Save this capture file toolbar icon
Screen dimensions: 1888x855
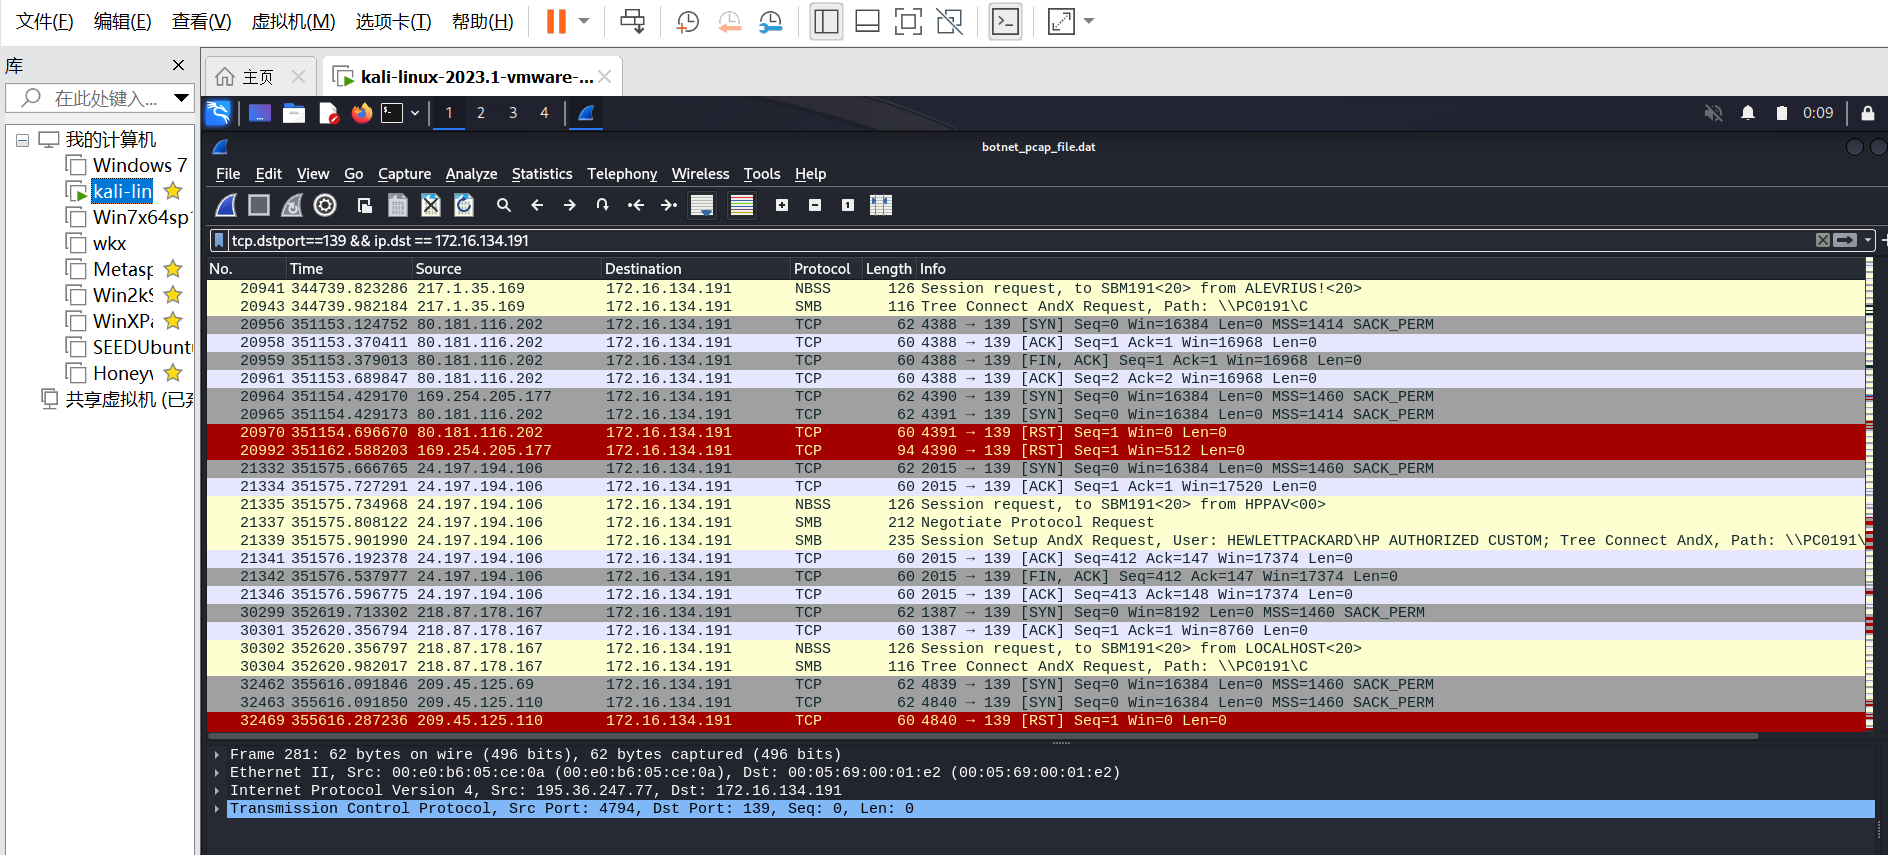(x=398, y=205)
